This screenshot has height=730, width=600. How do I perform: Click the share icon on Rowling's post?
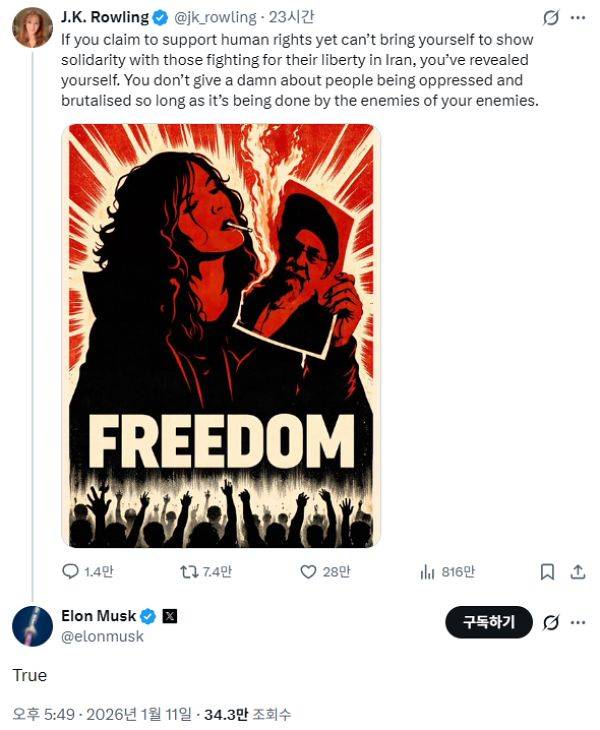click(x=577, y=571)
